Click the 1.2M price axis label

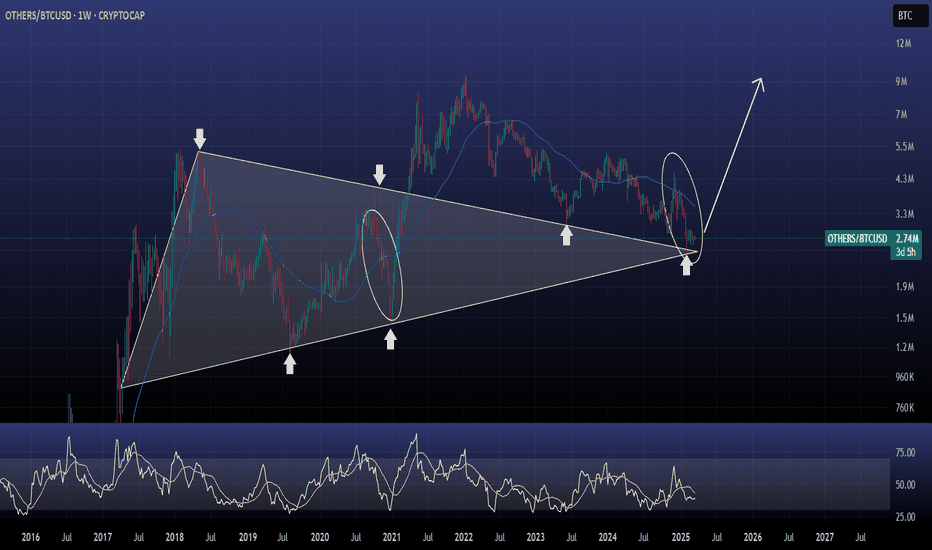click(x=905, y=347)
